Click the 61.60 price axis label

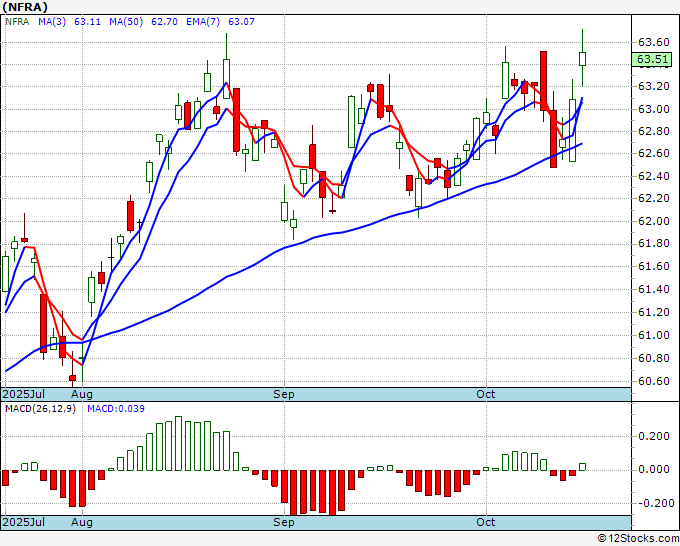click(654, 266)
